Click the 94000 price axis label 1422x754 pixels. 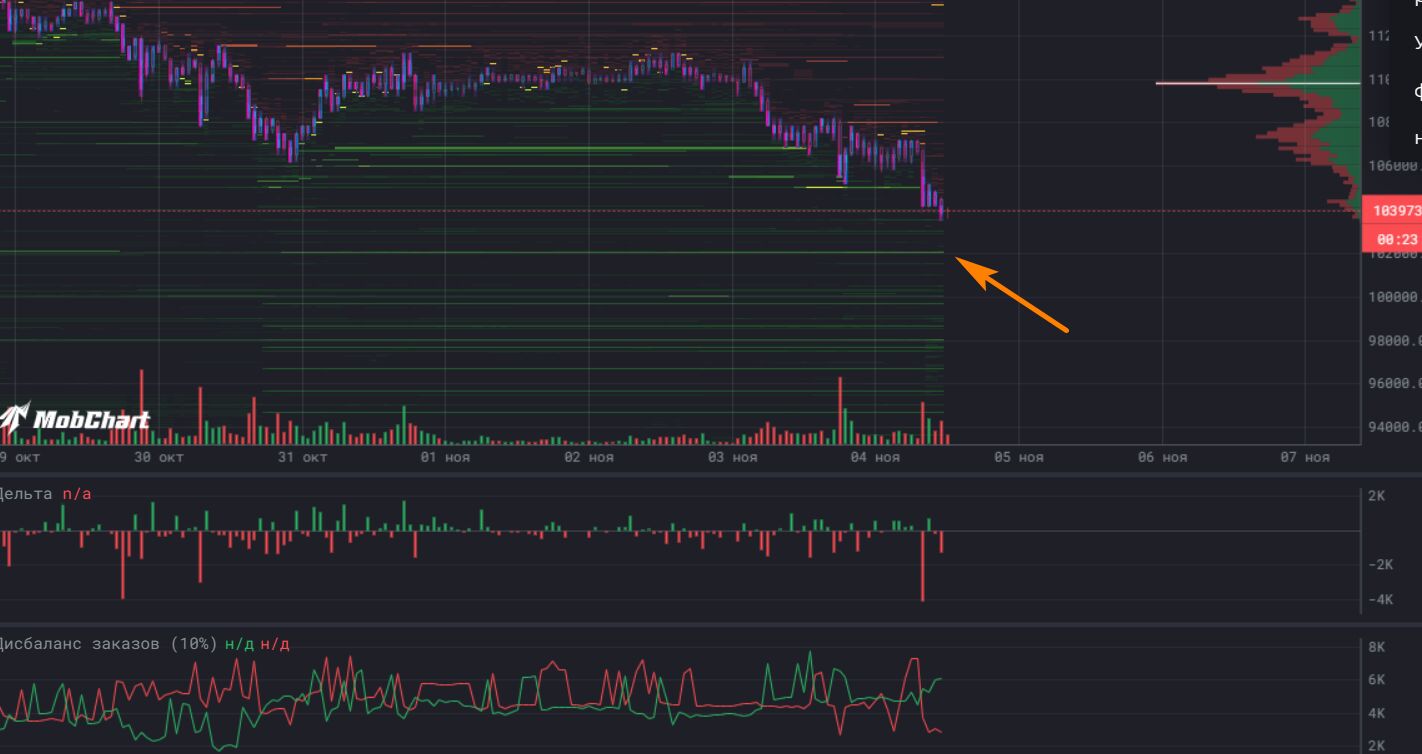click(1394, 427)
